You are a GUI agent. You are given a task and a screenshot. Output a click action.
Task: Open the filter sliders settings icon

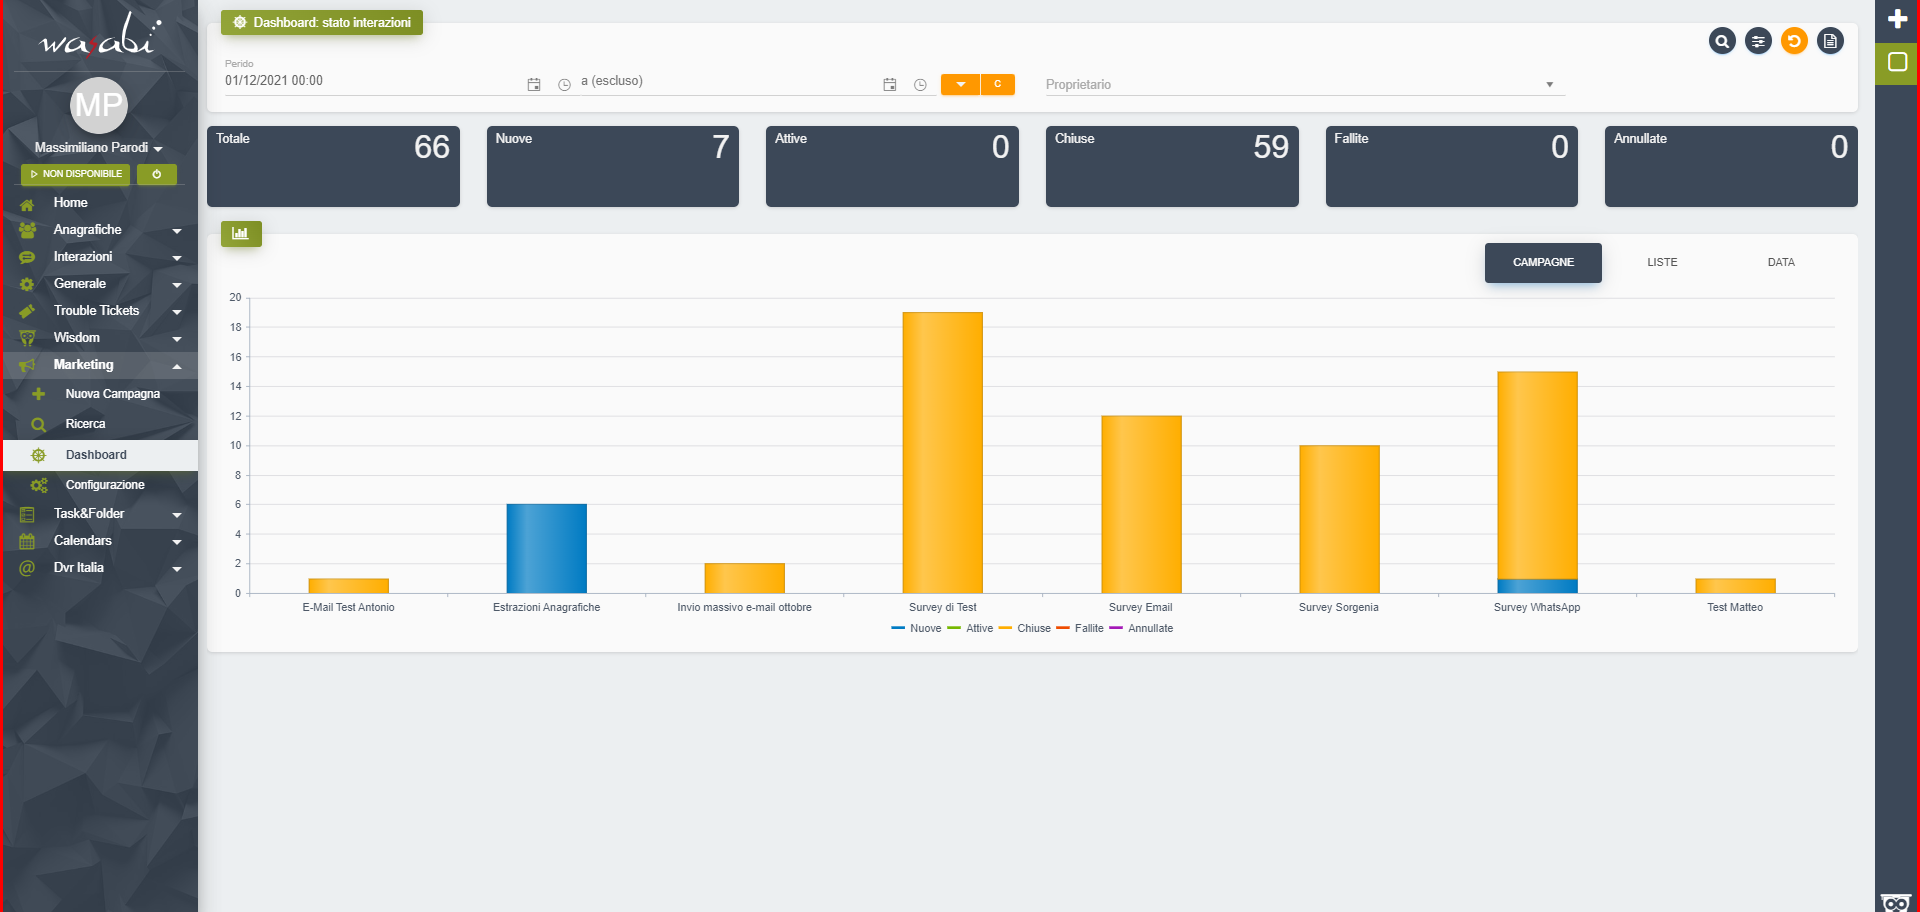pyautogui.click(x=1758, y=41)
